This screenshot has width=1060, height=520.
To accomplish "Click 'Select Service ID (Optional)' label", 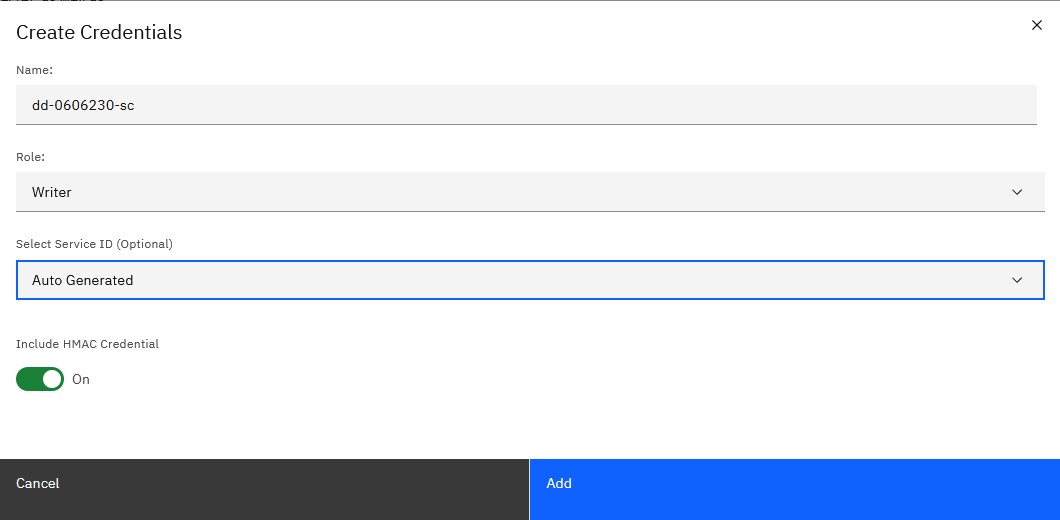I will 94,244.
